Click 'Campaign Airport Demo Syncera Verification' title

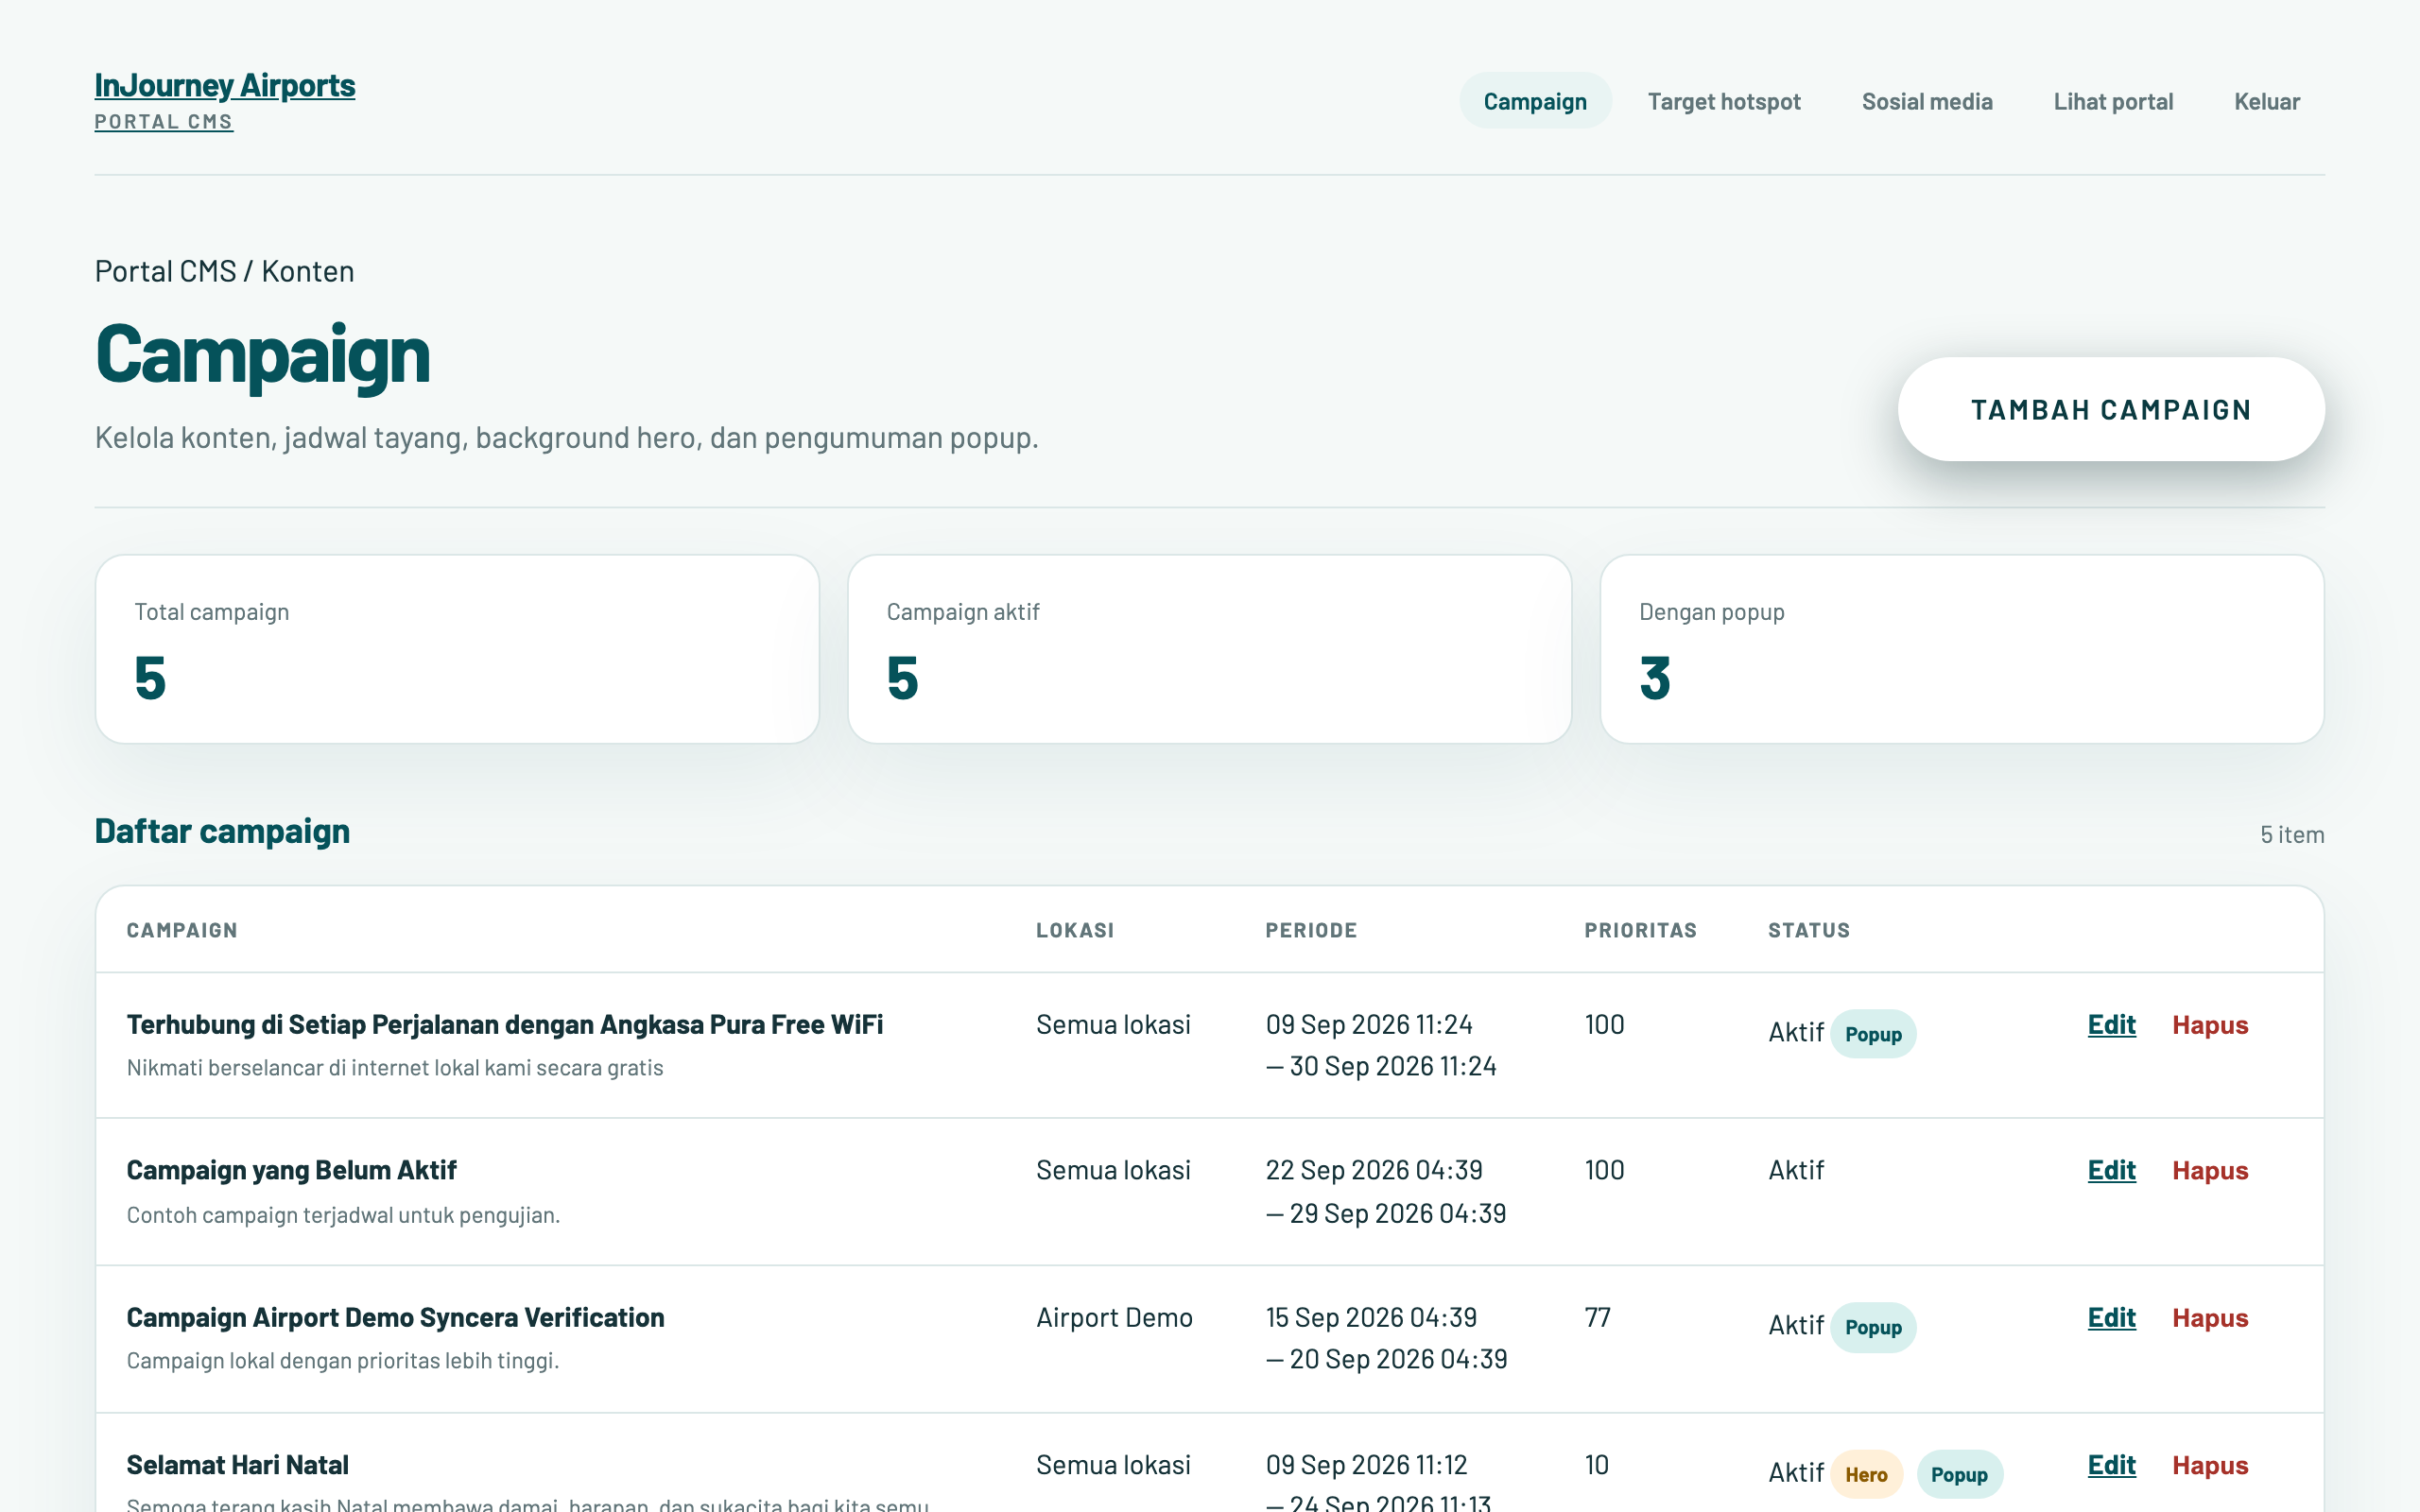click(395, 1318)
